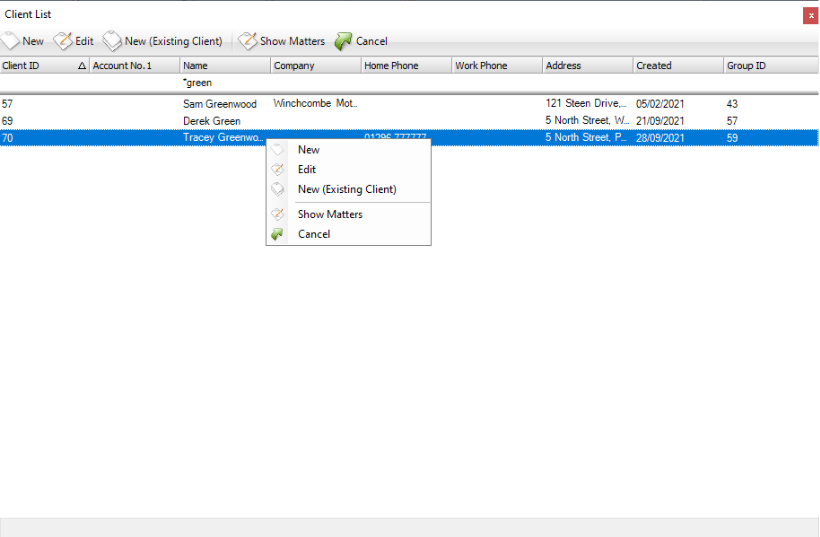Image resolution: width=820 pixels, height=537 pixels.
Task: Choose New from the context menu
Action: pyautogui.click(x=309, y=150)
